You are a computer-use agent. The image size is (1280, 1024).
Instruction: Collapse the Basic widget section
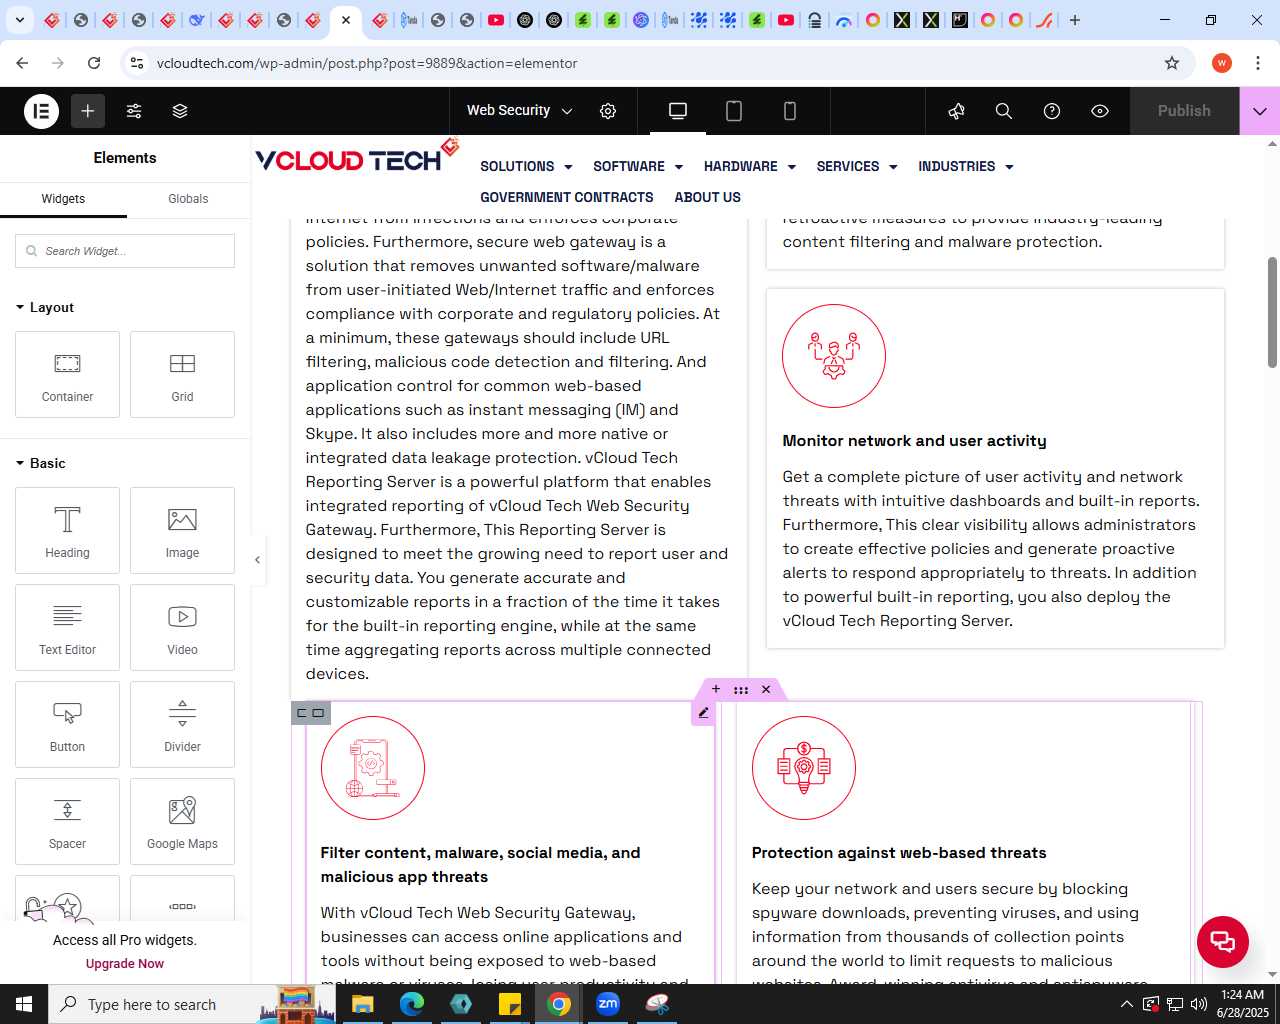pos(41,463)
